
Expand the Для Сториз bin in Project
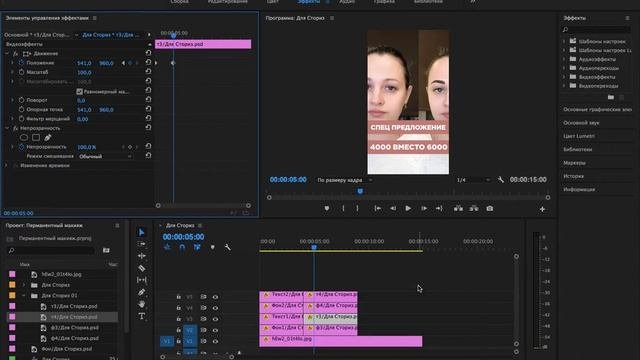[x=24, y=285]
